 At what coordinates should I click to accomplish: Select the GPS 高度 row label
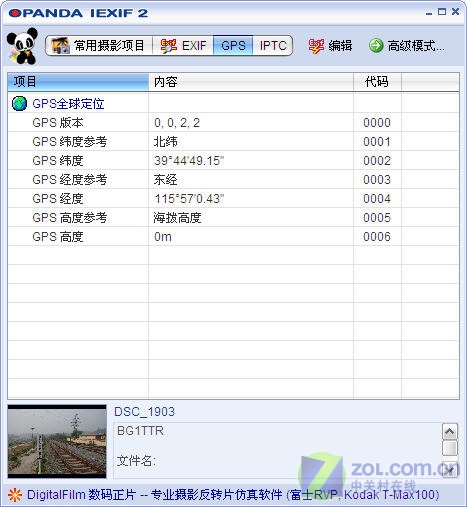[58, 237]
